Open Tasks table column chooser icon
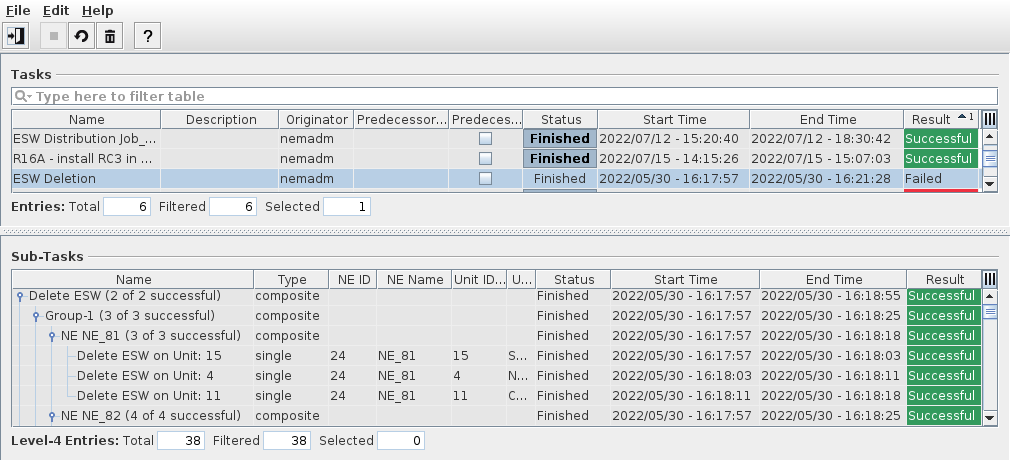This screenshot has height=461, width=1010. pyautogui.click(x=990, y=119)
